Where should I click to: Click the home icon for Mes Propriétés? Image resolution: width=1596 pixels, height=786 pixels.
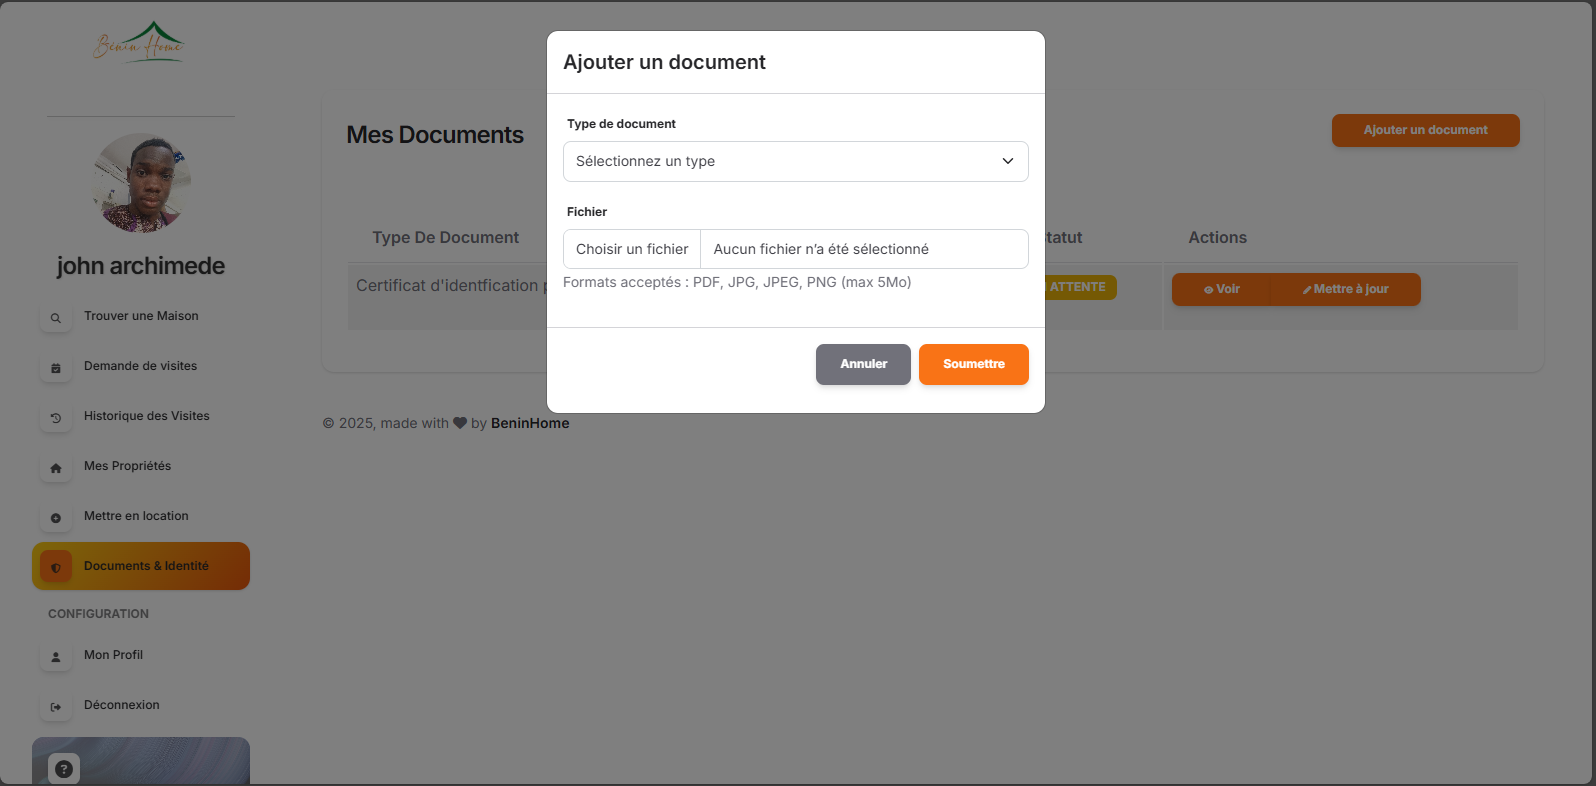56,468
